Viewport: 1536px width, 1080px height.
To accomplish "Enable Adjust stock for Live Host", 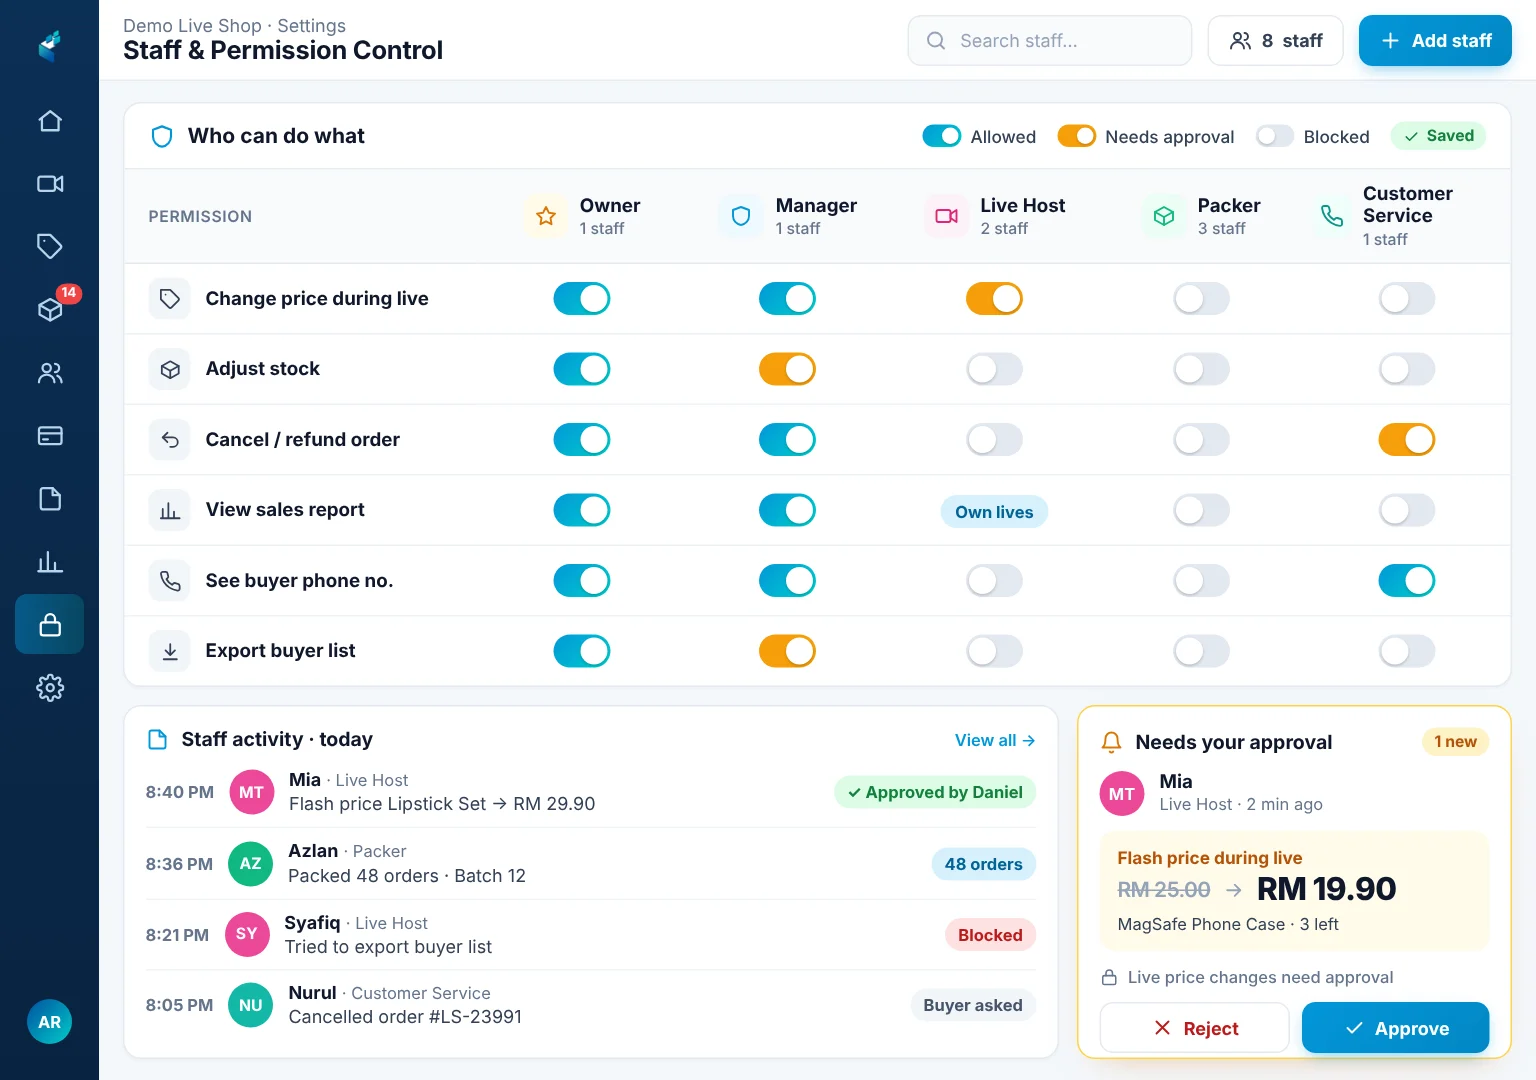I will point(994,369).
